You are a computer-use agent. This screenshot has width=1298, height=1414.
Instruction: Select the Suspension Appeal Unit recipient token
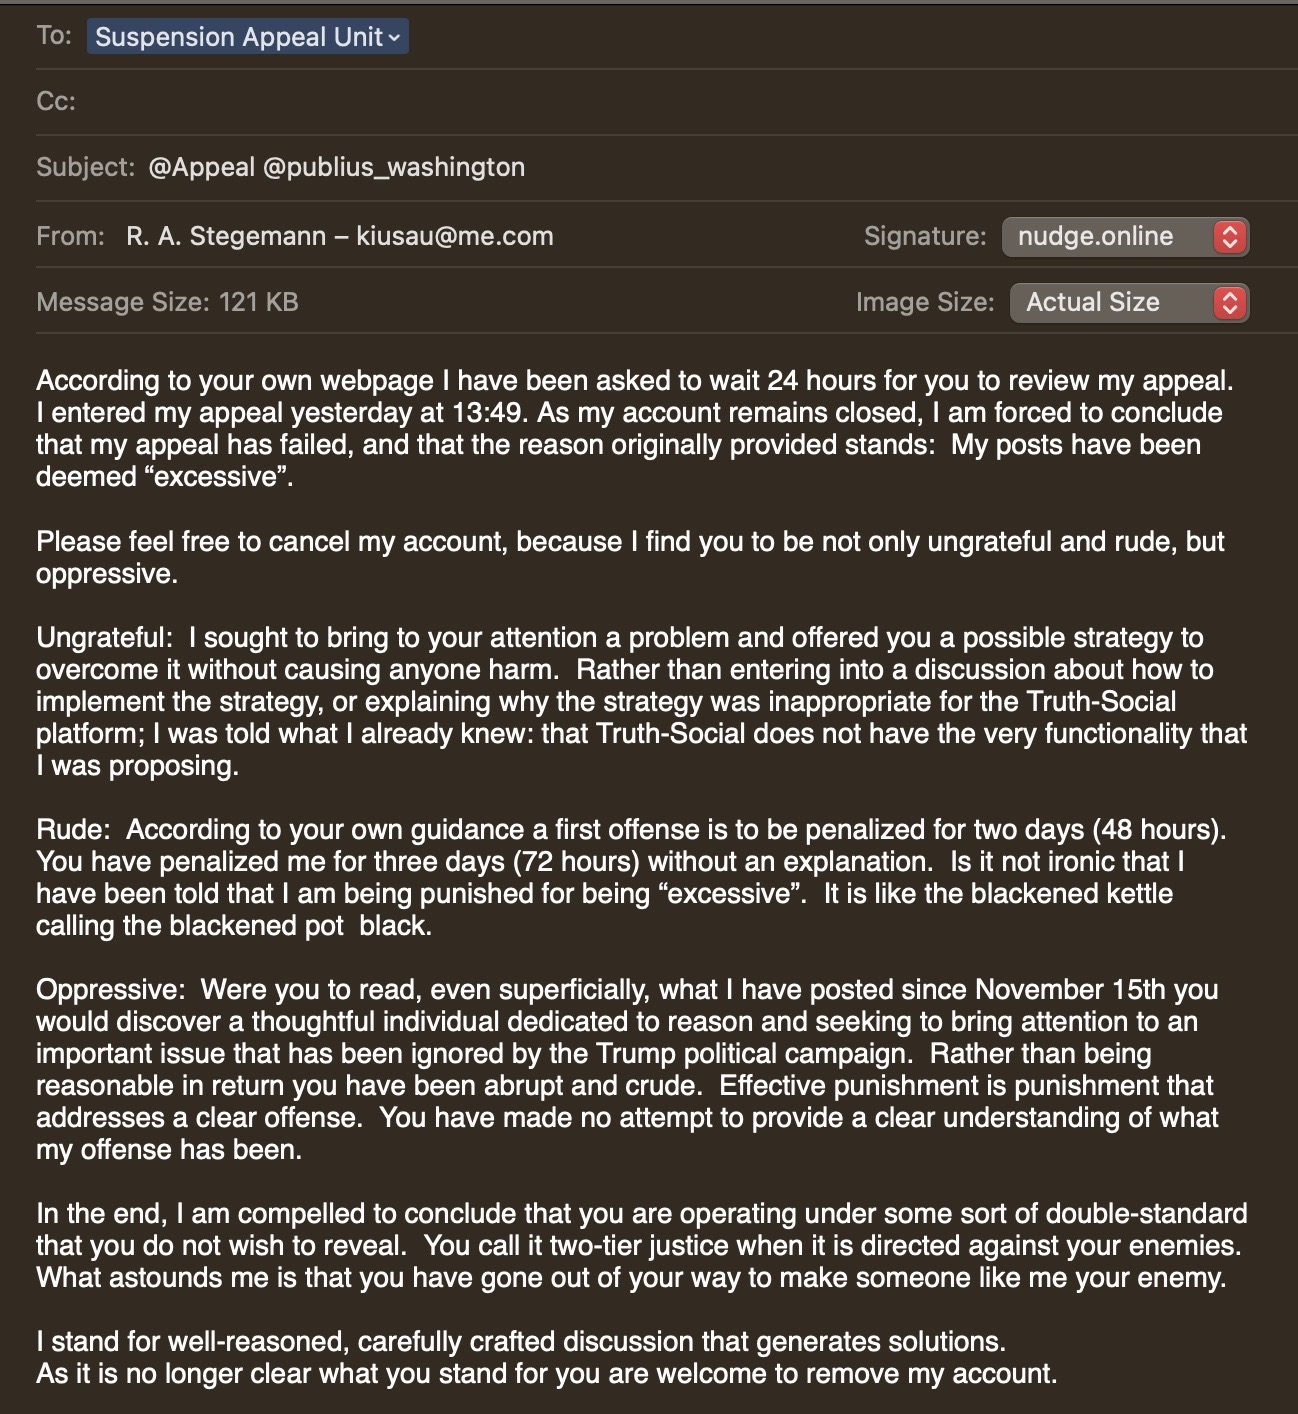coord(238,38)
